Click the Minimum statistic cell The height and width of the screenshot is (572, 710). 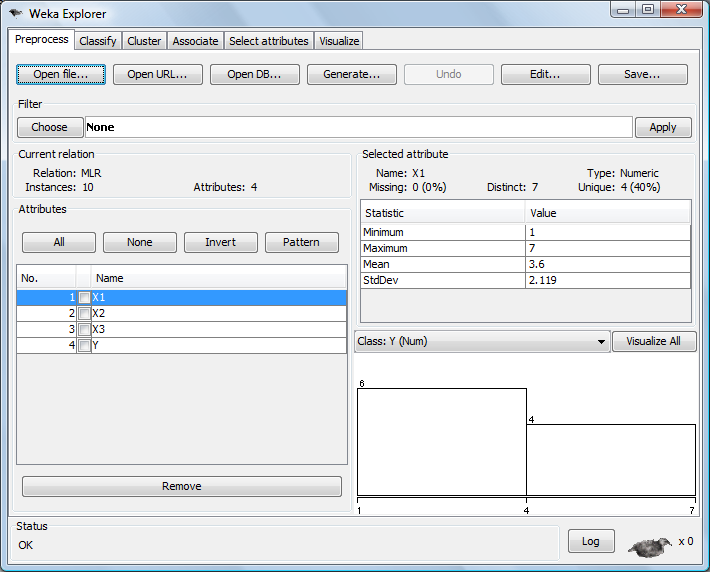[x=443, y=232]
